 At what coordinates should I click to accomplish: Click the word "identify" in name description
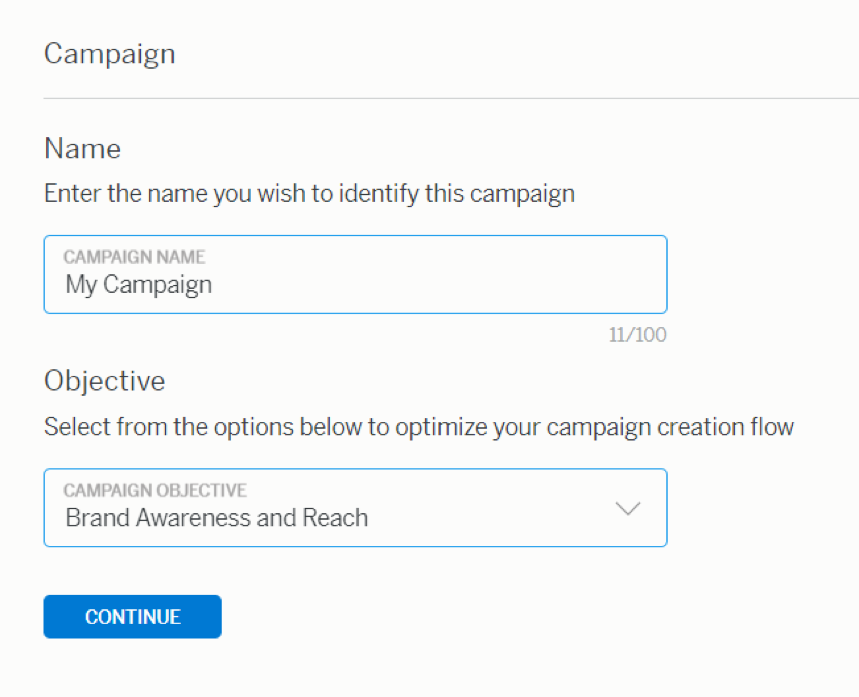379,193
